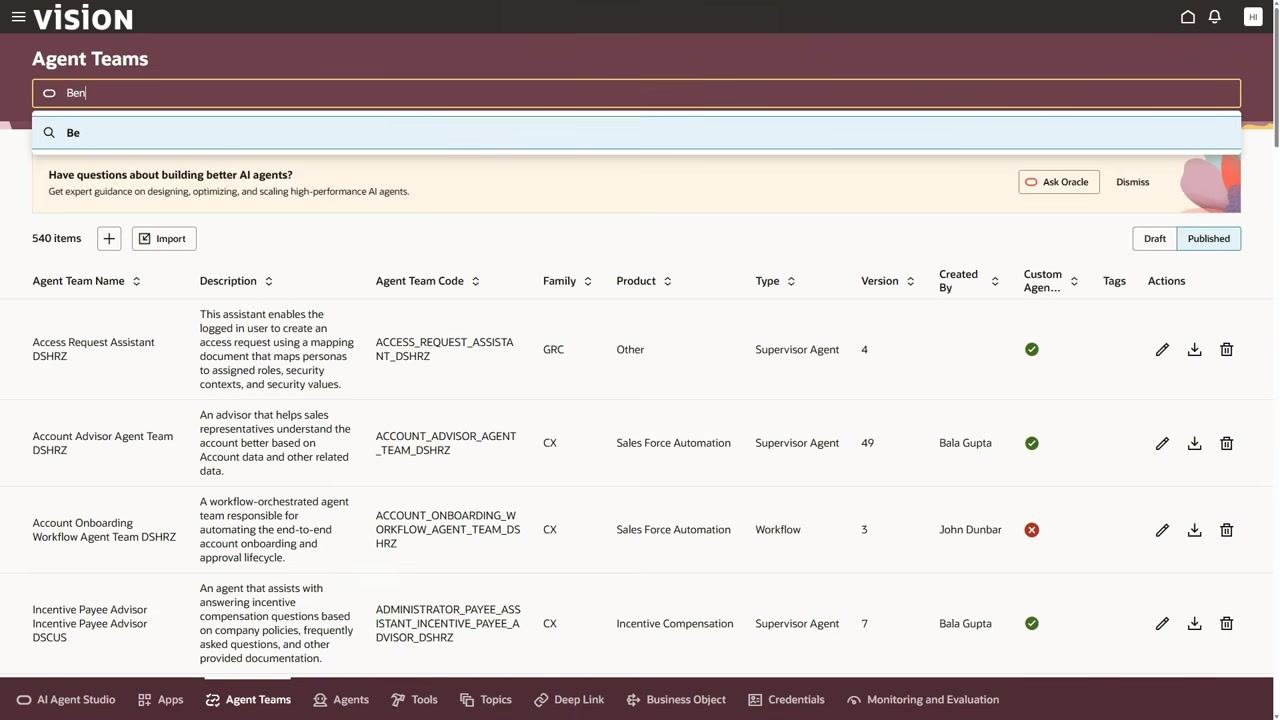The image size is (1280, 720).
Task: Sort by Type column
Action: 791,282
